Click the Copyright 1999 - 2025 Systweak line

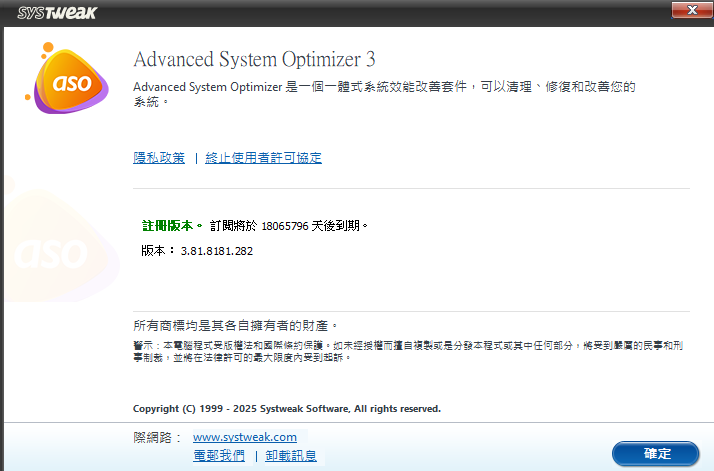click(x=287, y=409)
